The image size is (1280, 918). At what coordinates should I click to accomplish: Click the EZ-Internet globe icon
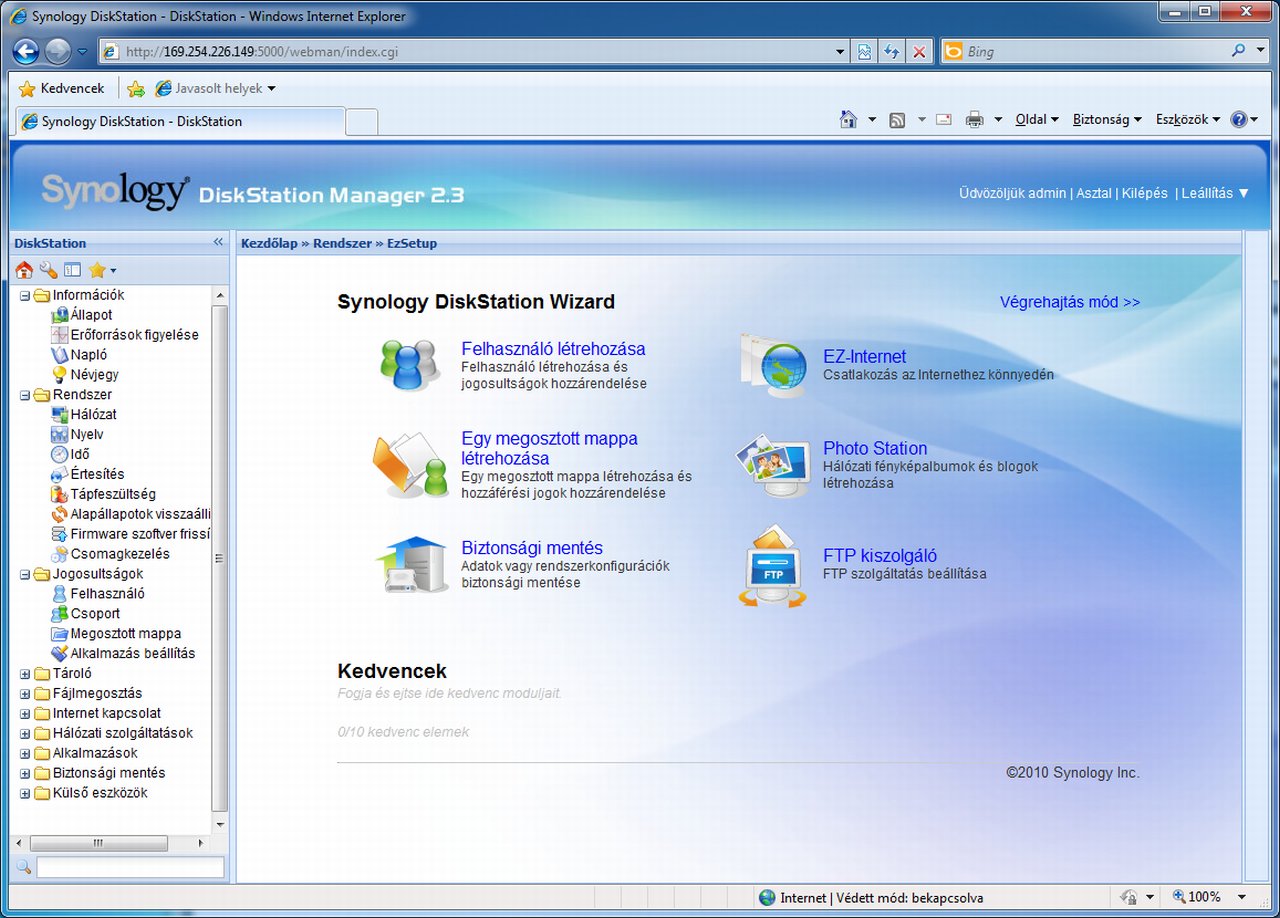click(773, 366)
